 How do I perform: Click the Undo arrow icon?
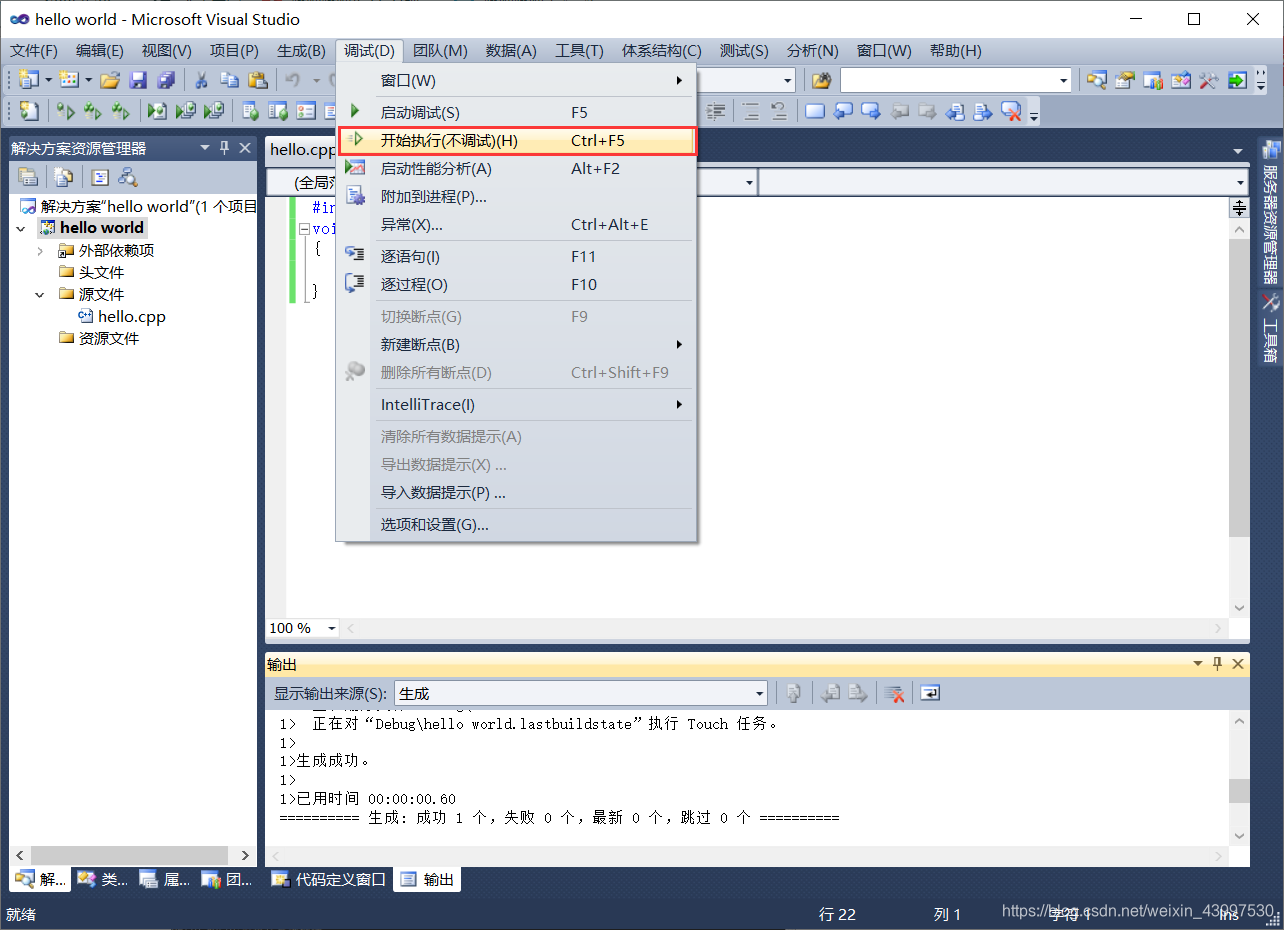coord(293,80)
